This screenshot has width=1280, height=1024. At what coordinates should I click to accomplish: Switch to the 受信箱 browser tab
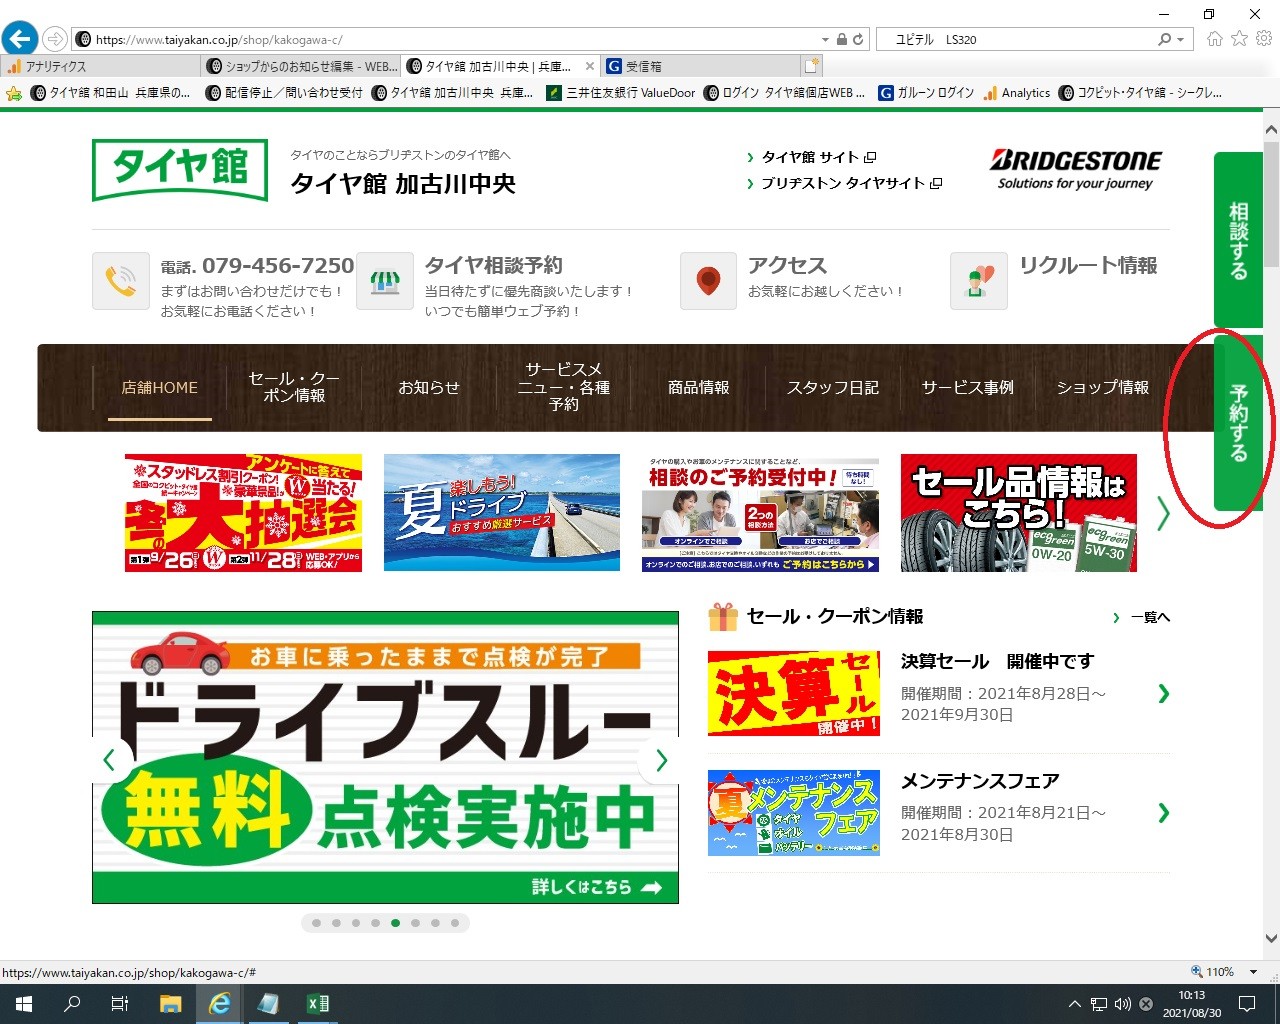pos(643,67)
